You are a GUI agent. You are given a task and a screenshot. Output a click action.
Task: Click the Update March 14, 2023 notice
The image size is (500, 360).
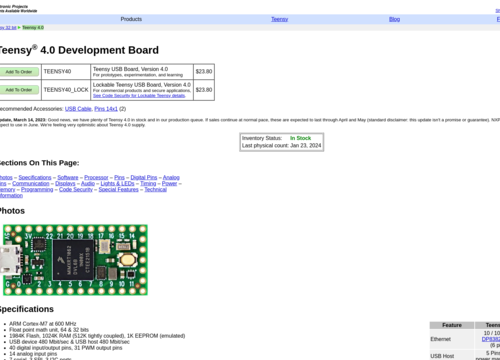click(x=250, y=122)
